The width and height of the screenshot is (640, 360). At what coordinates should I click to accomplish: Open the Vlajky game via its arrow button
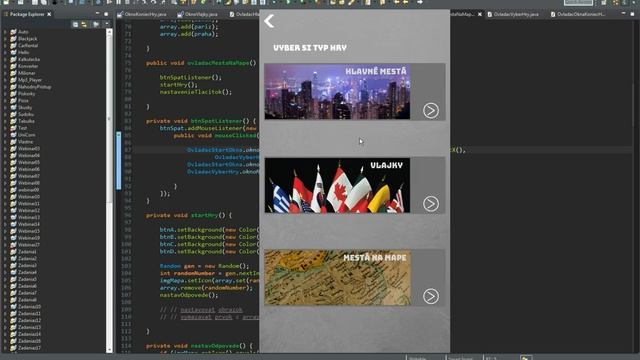pos(431,203)
